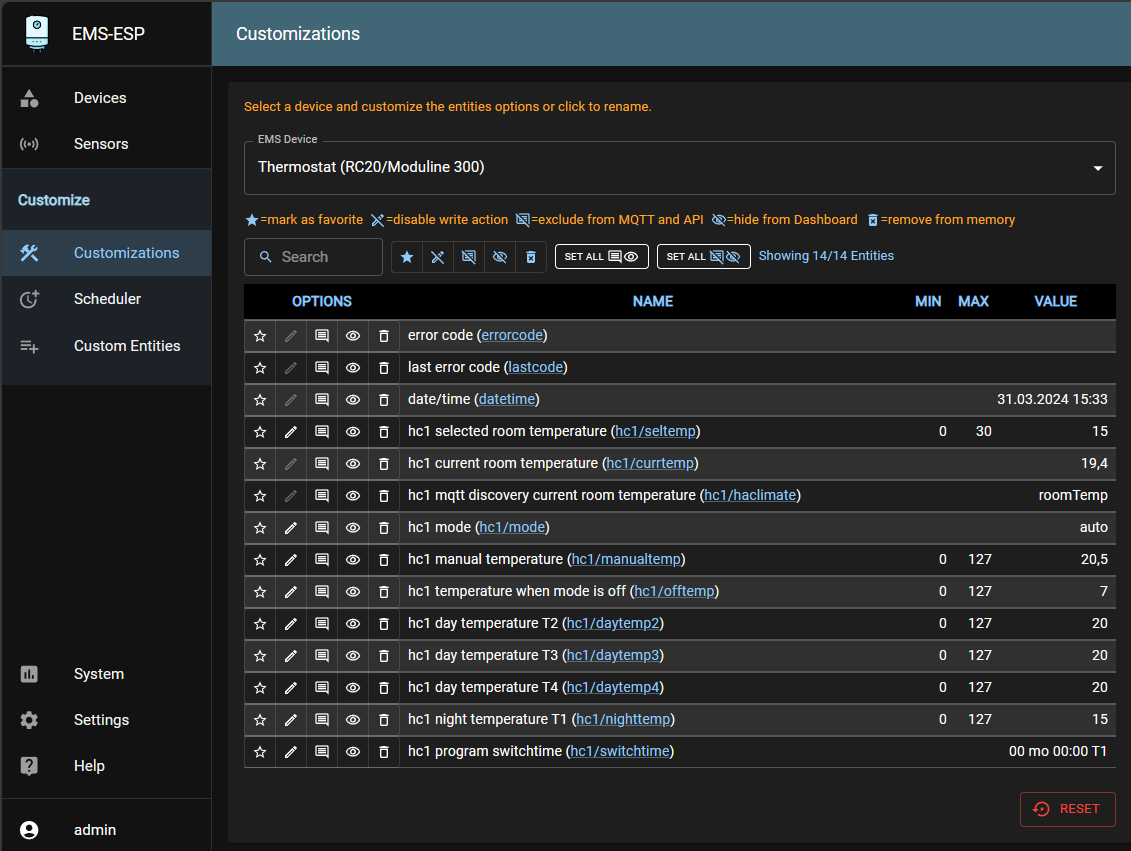
Task: Toggle eye visibility for hc1 night temperature
Action: (353, 720)
